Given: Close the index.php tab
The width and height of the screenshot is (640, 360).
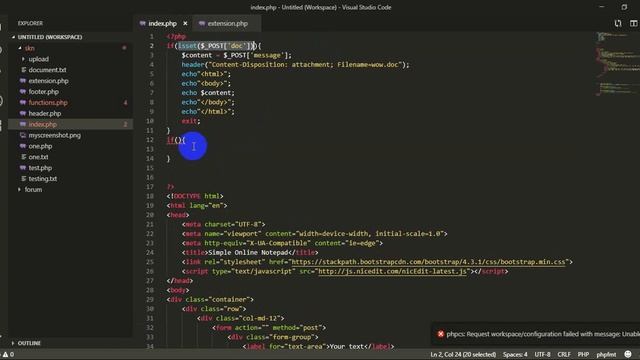Looking at the screenshot, I should pyautogui.click(x=185, y=24).
